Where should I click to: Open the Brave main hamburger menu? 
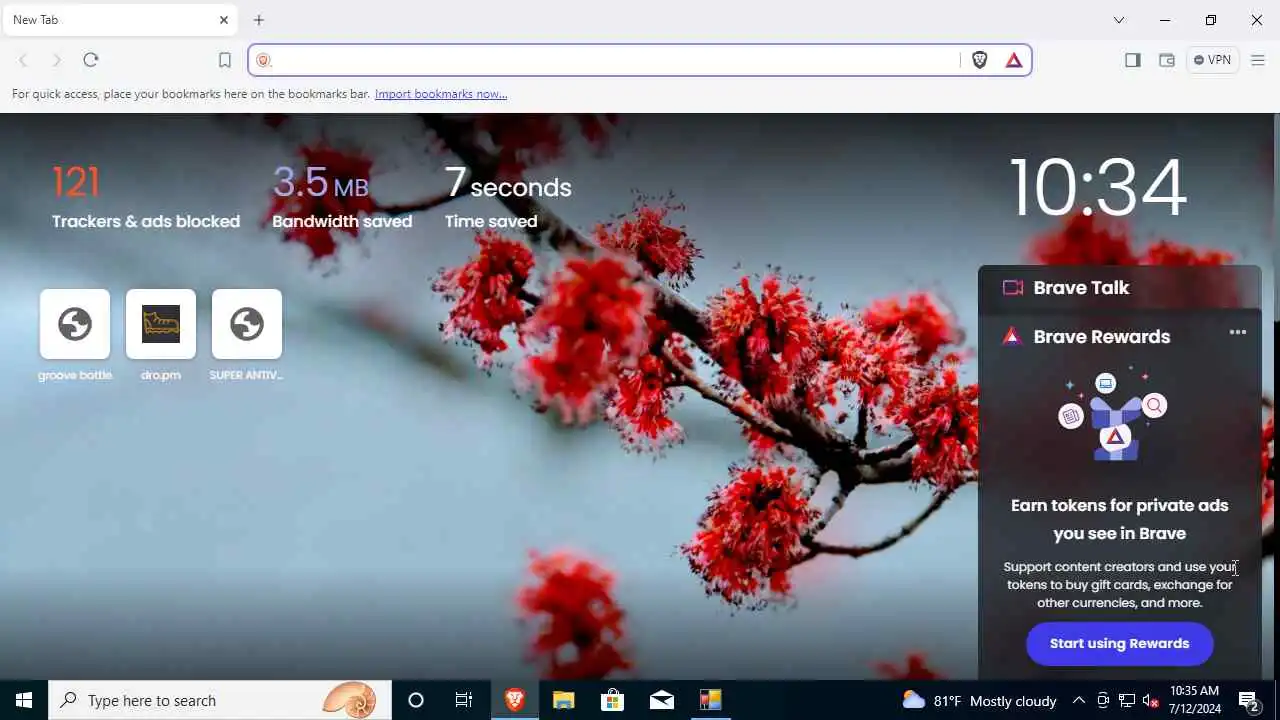[1258, 60]
